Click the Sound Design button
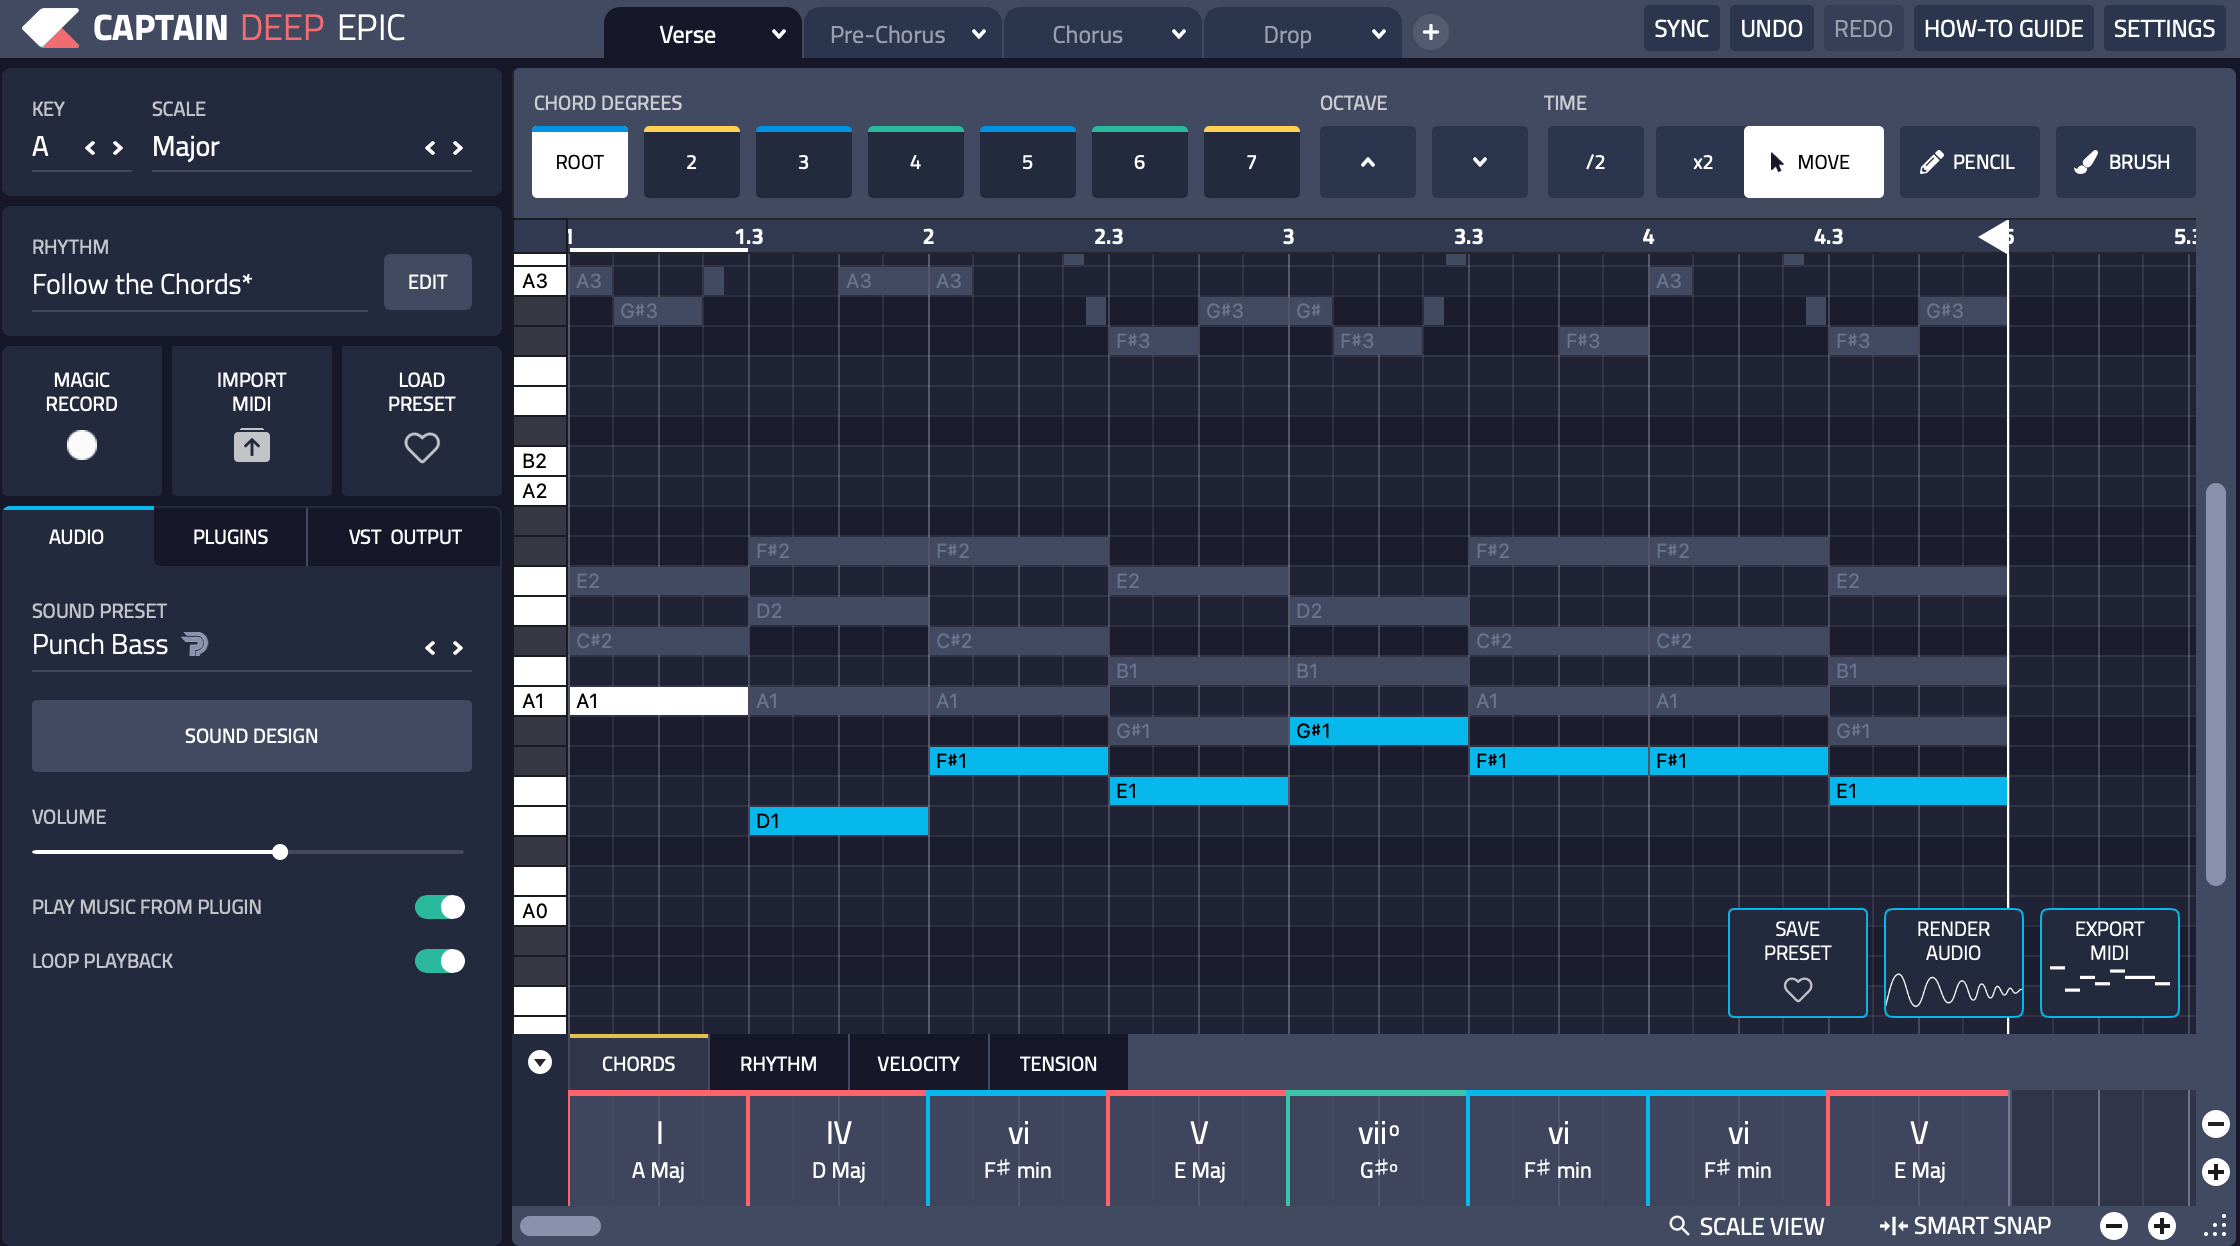 click(251, 735)
